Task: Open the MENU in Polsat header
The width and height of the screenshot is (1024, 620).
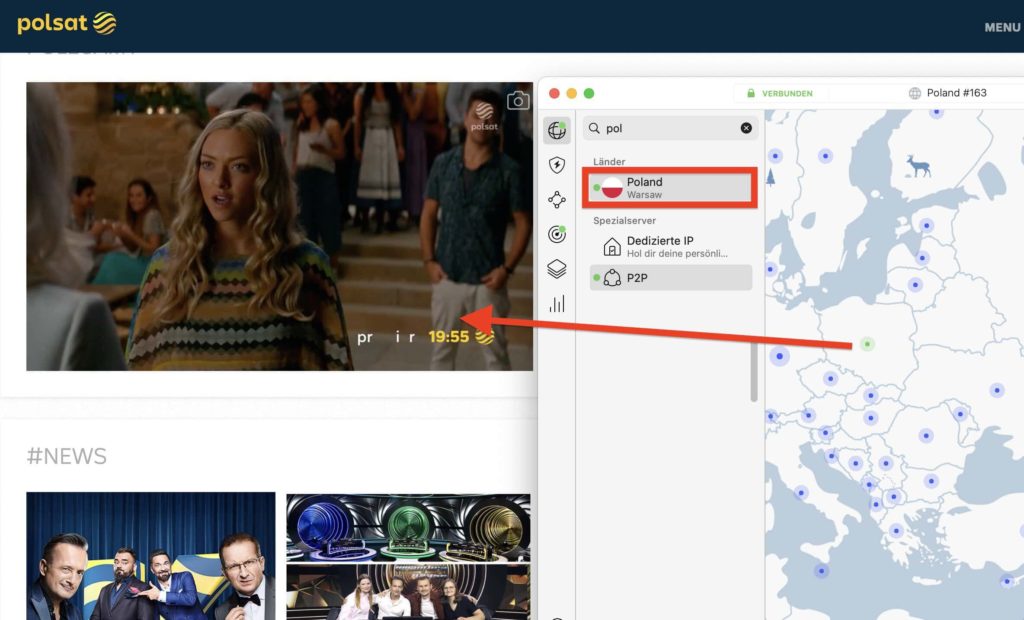Action: pos(1001,27)
